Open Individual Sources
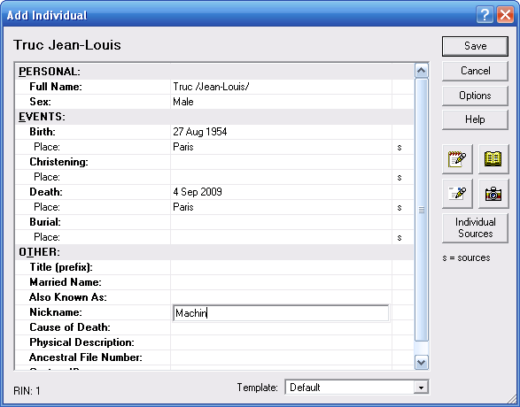Image resolution: width=520 pixels, height=407 pixels. [475, 228]
